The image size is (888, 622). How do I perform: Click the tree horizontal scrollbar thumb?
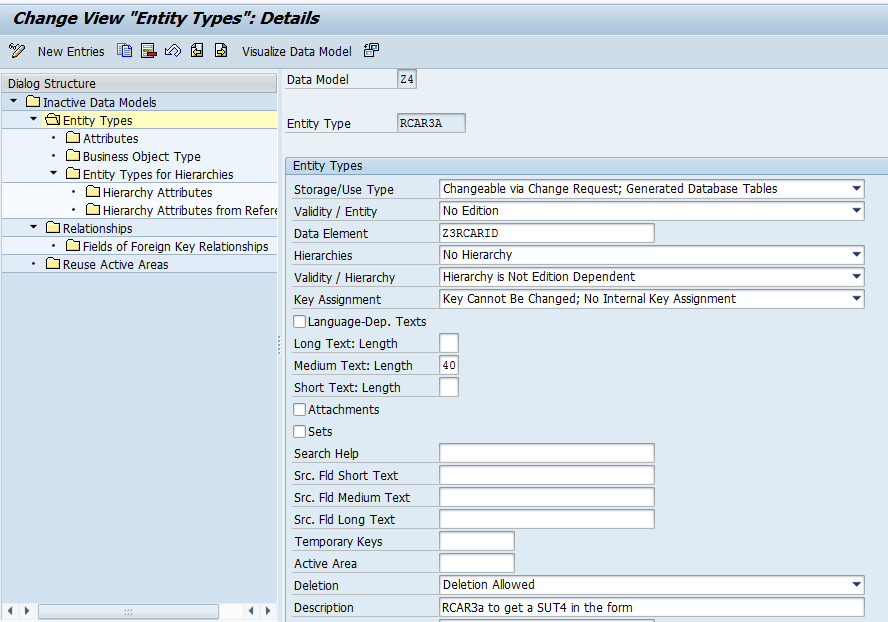[x=128, y=611]
